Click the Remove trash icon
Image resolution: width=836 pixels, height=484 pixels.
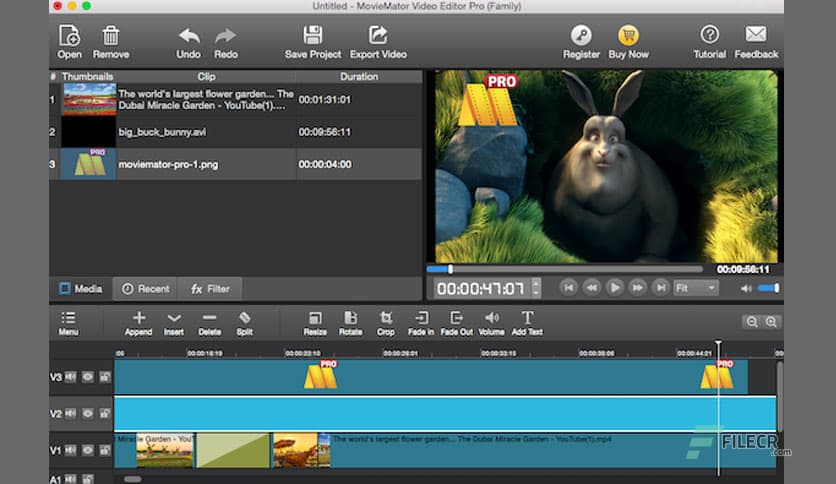(x=110, y=42)
